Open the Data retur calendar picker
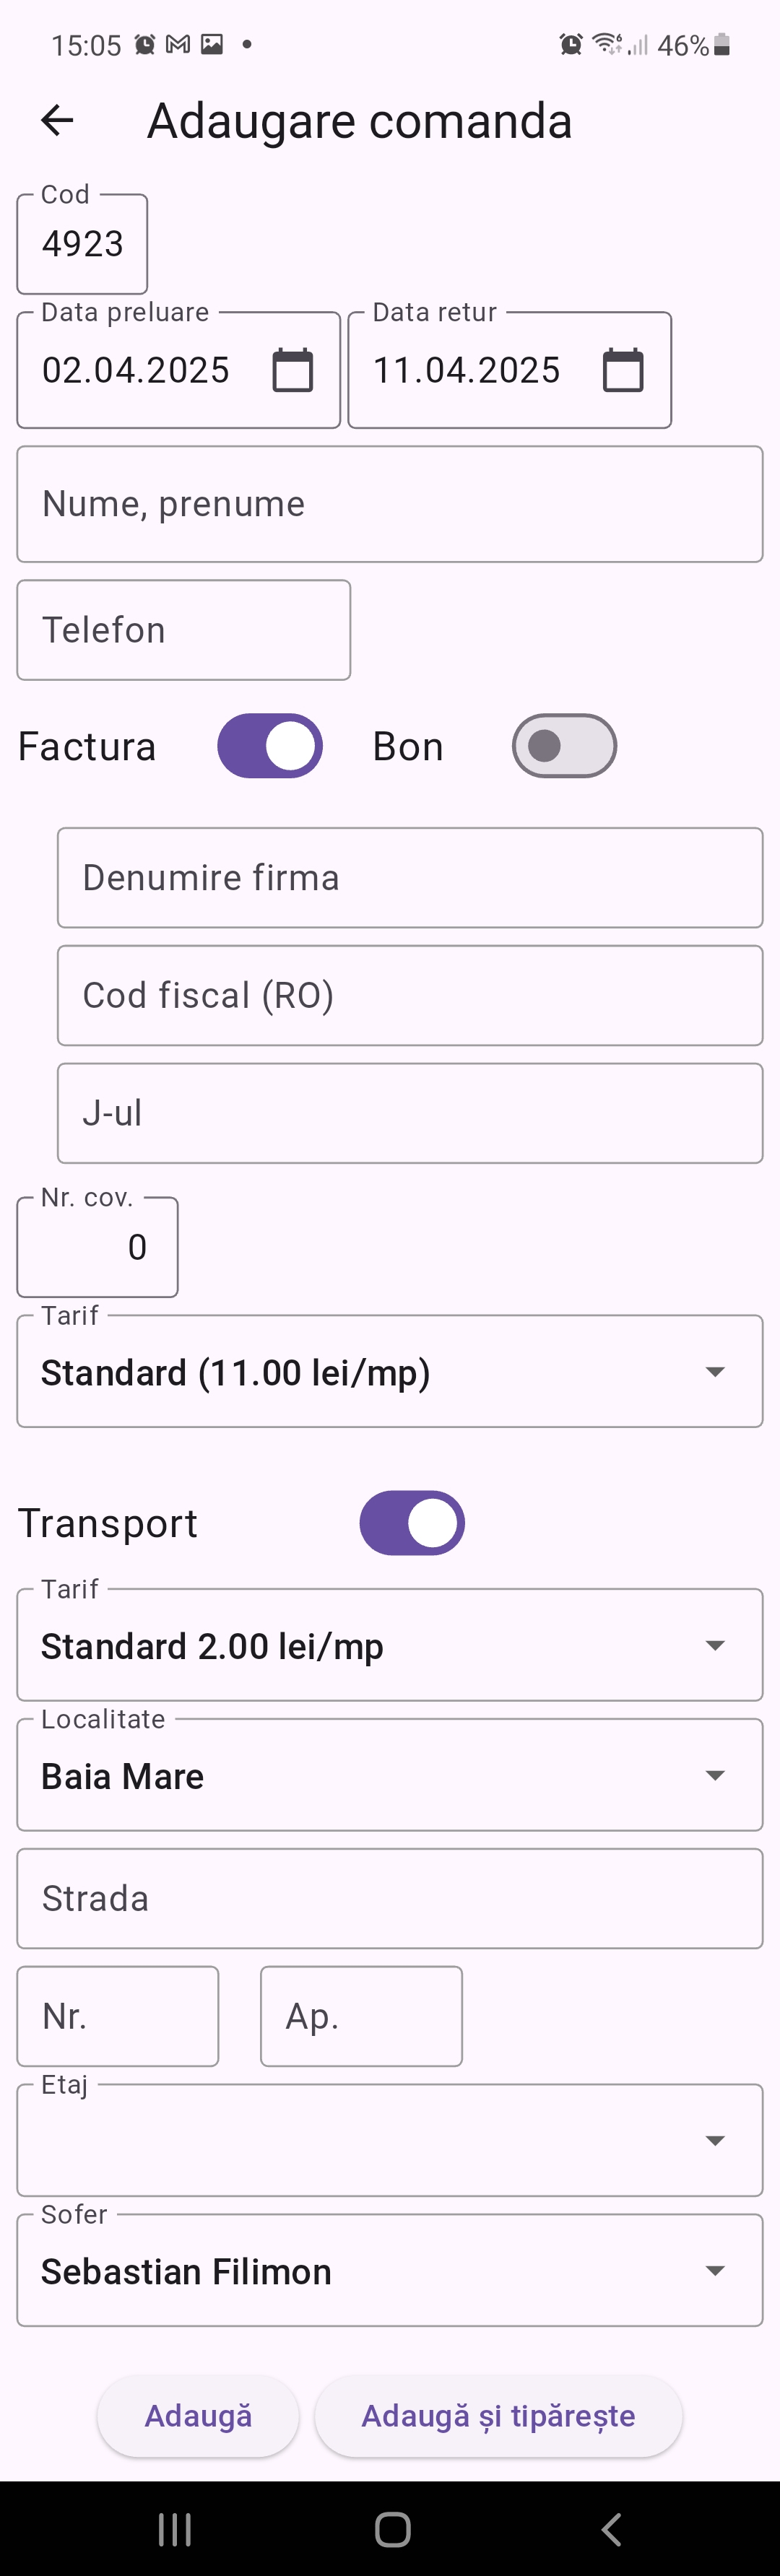Screen dimensions: 780x2576 pos(625,369)
